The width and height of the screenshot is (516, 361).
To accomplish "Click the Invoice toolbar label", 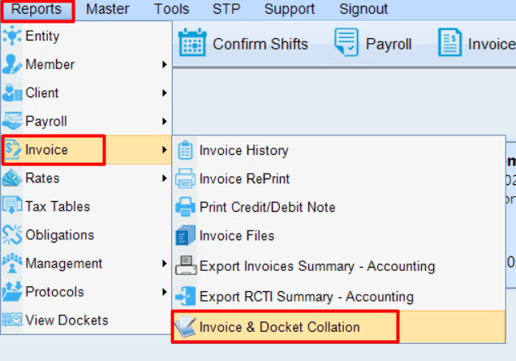I will point(492,44).
